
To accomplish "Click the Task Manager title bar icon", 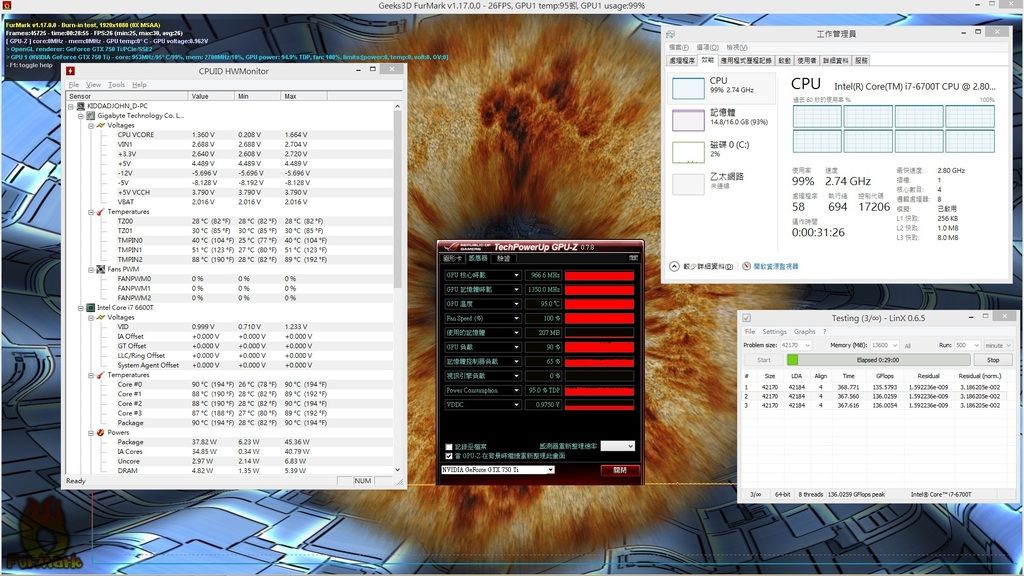I will click(670, 34).
